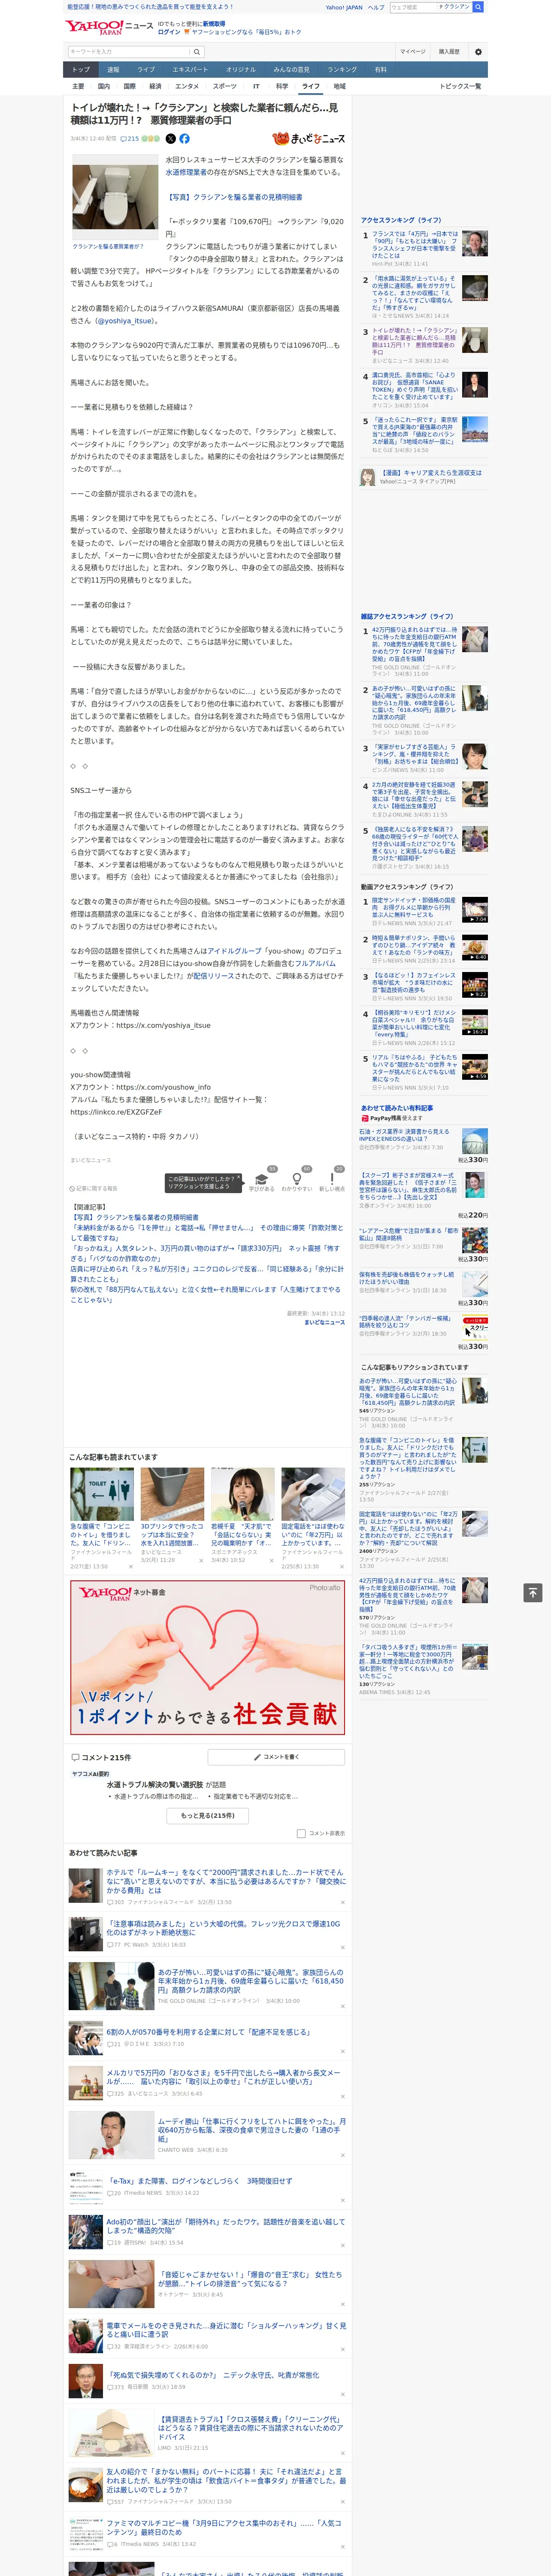
Task: Open the 電車でメールをのぞき見された article link
Action: (x=226, y=2329)
